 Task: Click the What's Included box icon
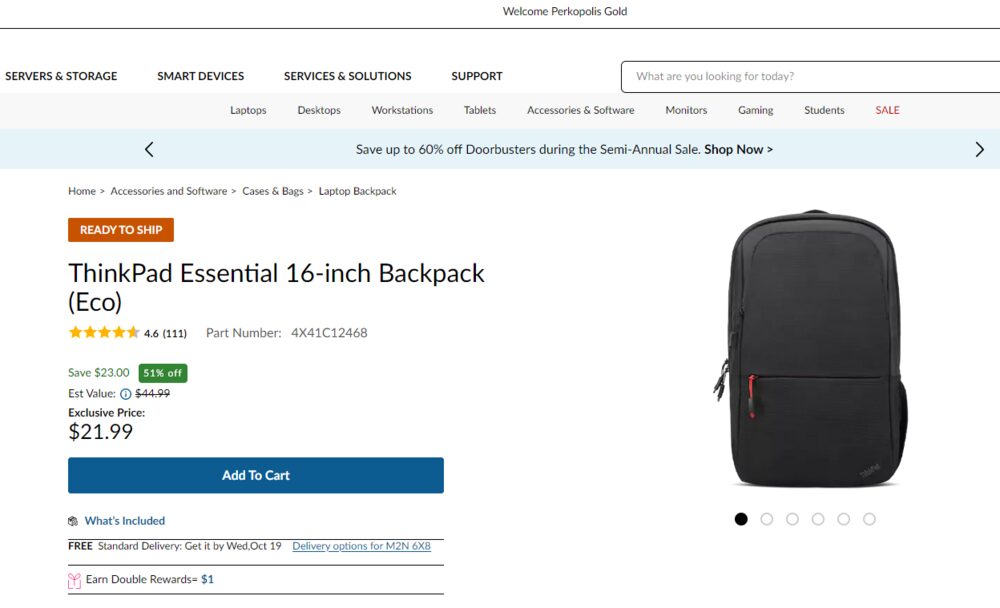point(73,521)
